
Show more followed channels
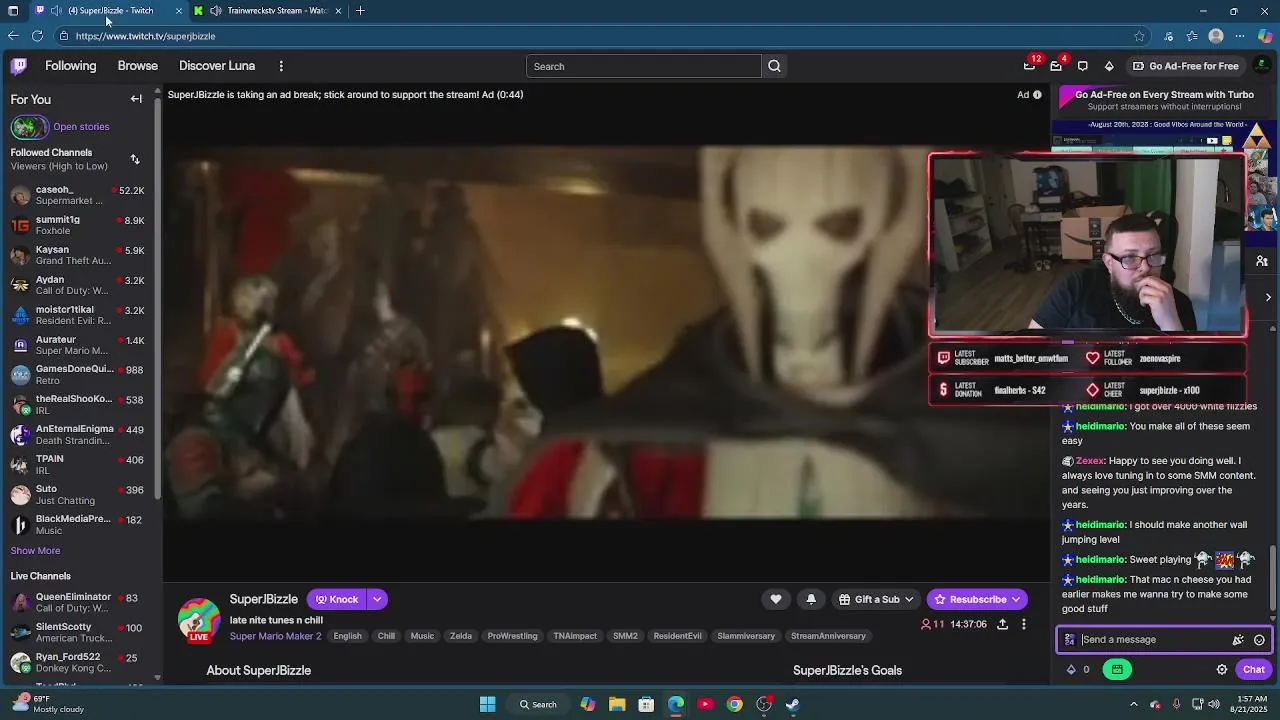[35, 551]
